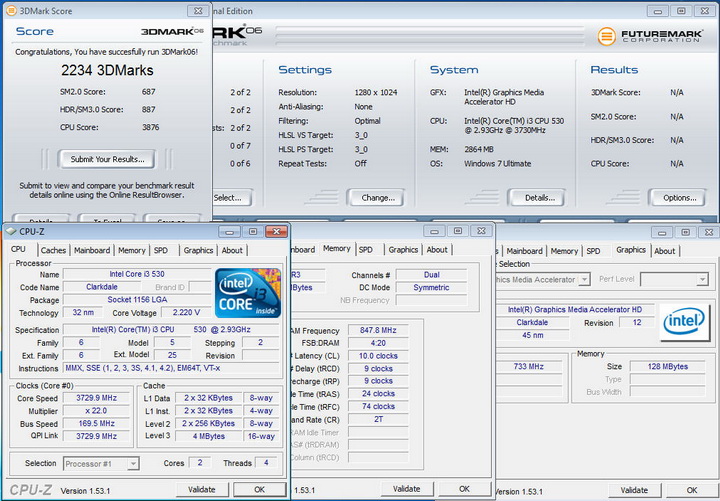Open the Processor #1 selection dropdown
The height and width of the screenshot is (501, 720).
(101, 463)
